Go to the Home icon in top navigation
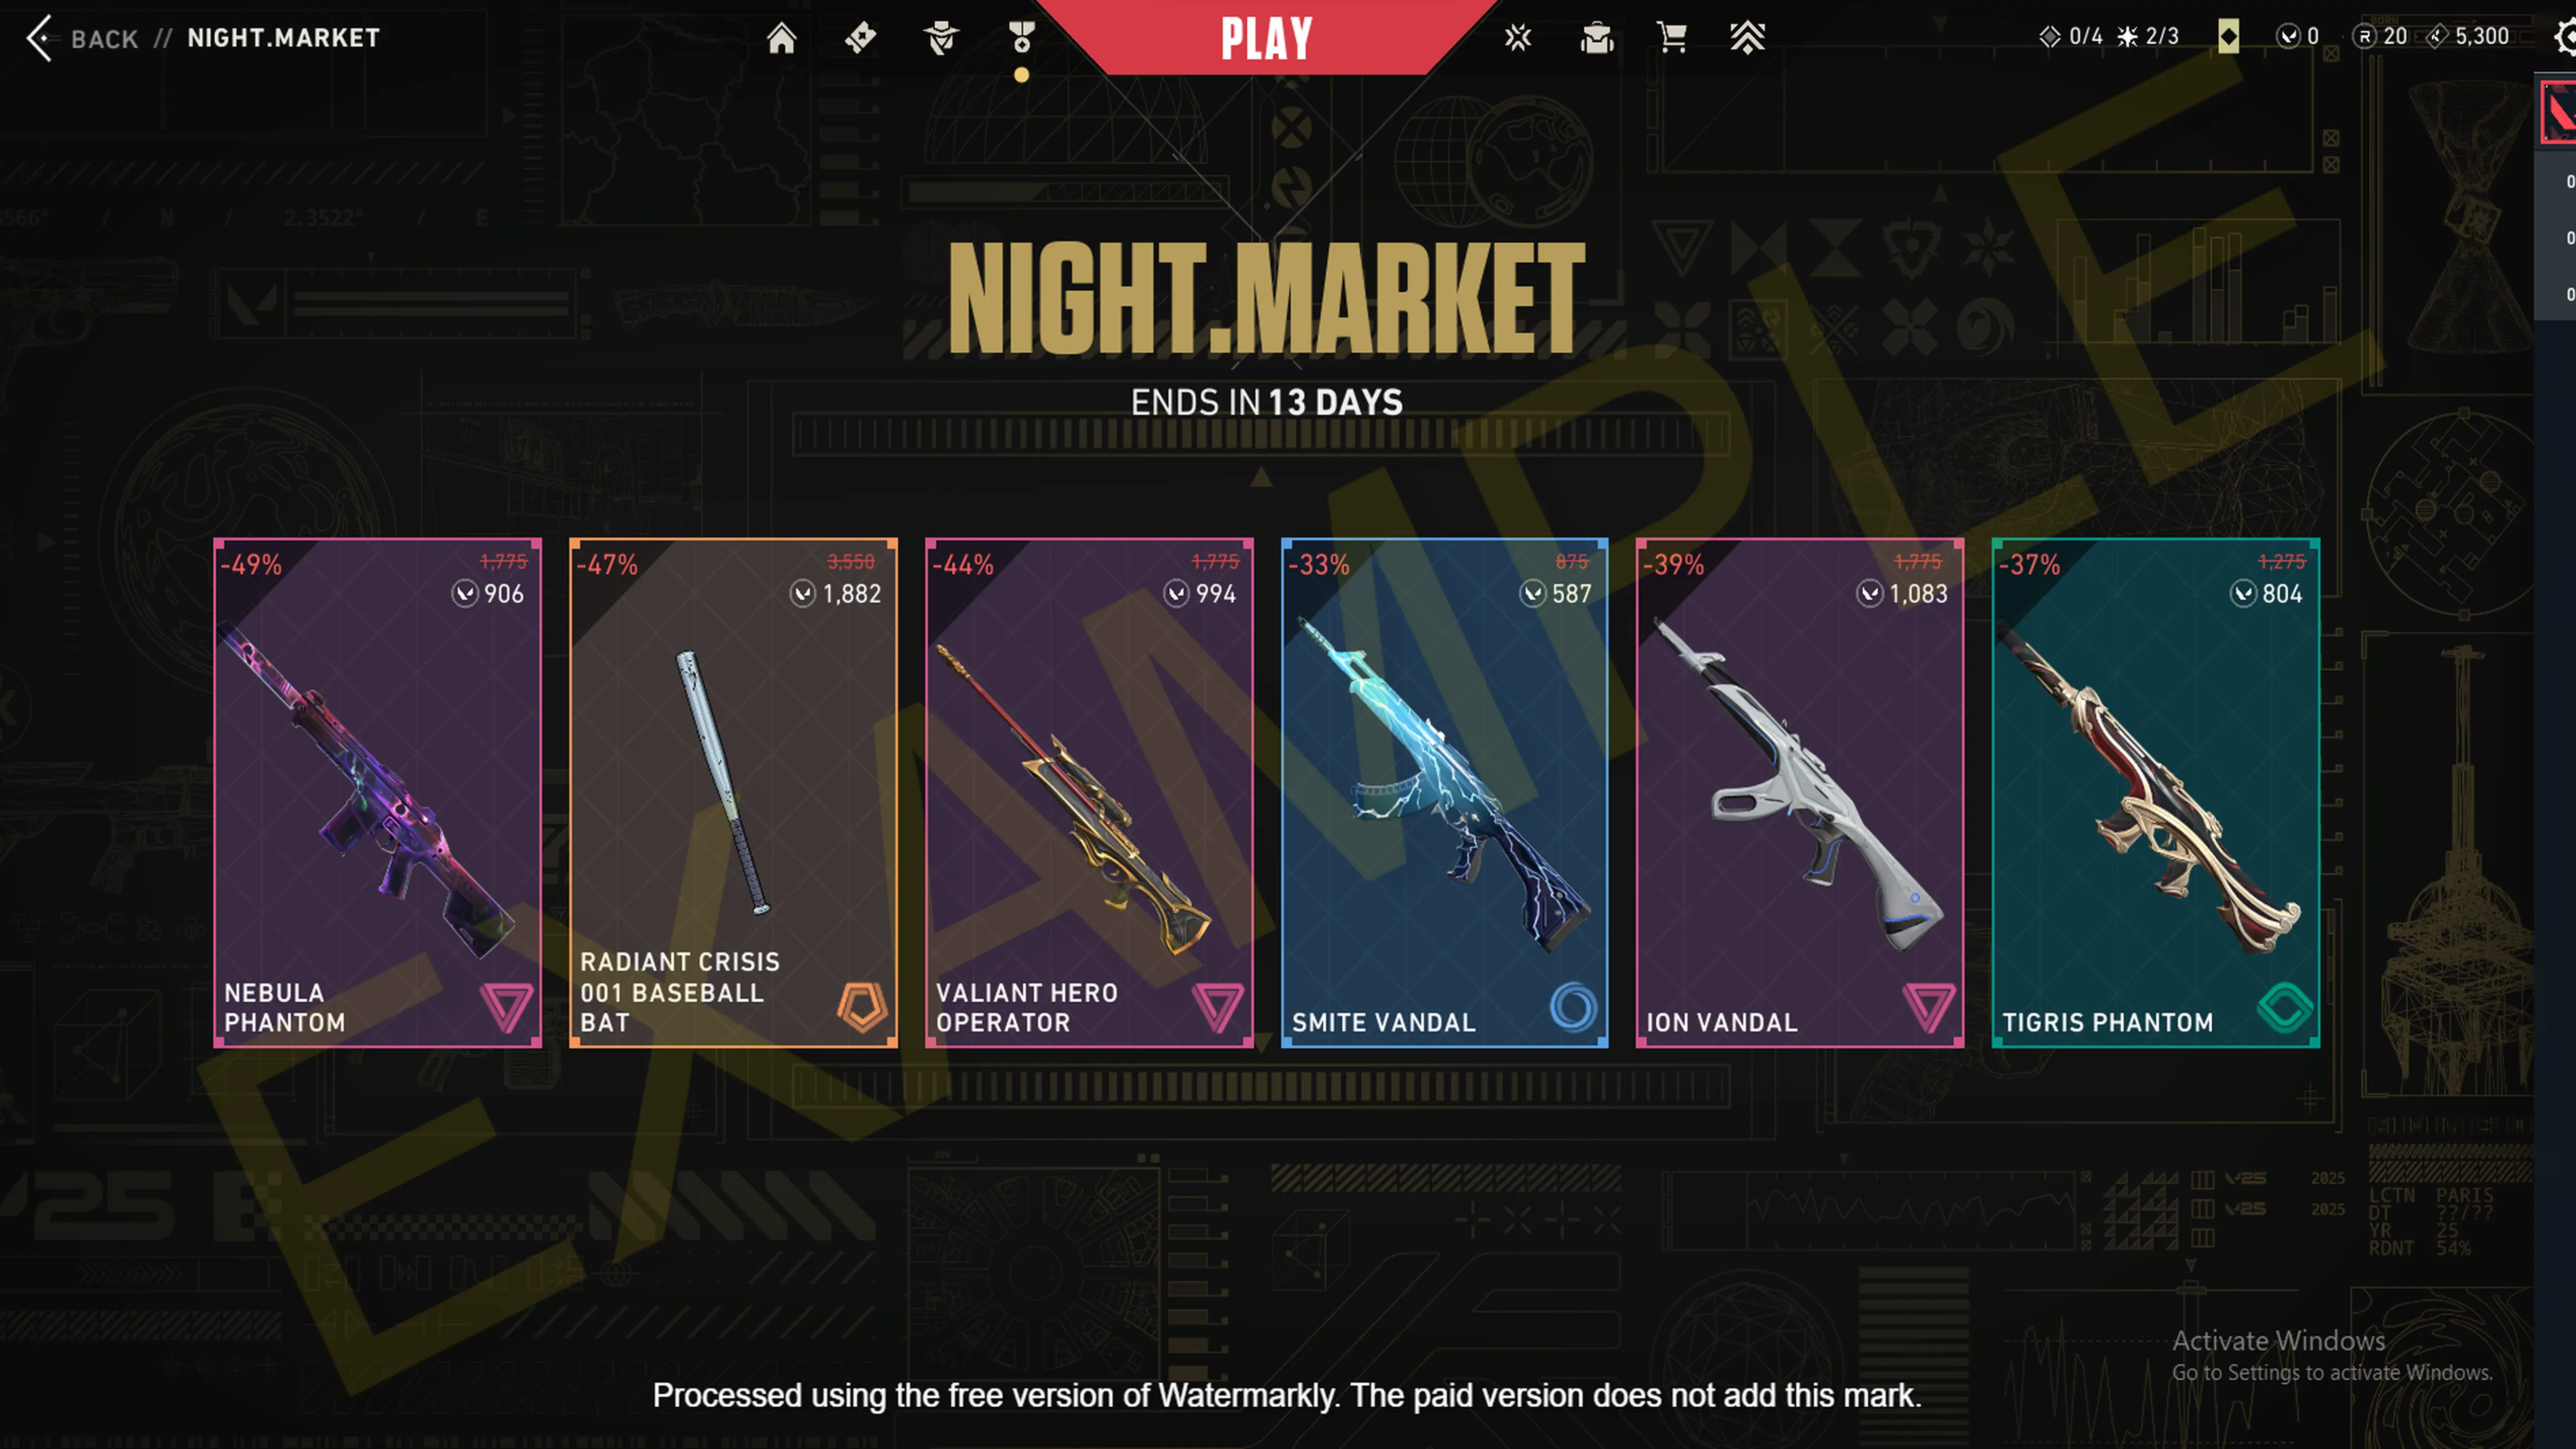 tap(781, 38)
